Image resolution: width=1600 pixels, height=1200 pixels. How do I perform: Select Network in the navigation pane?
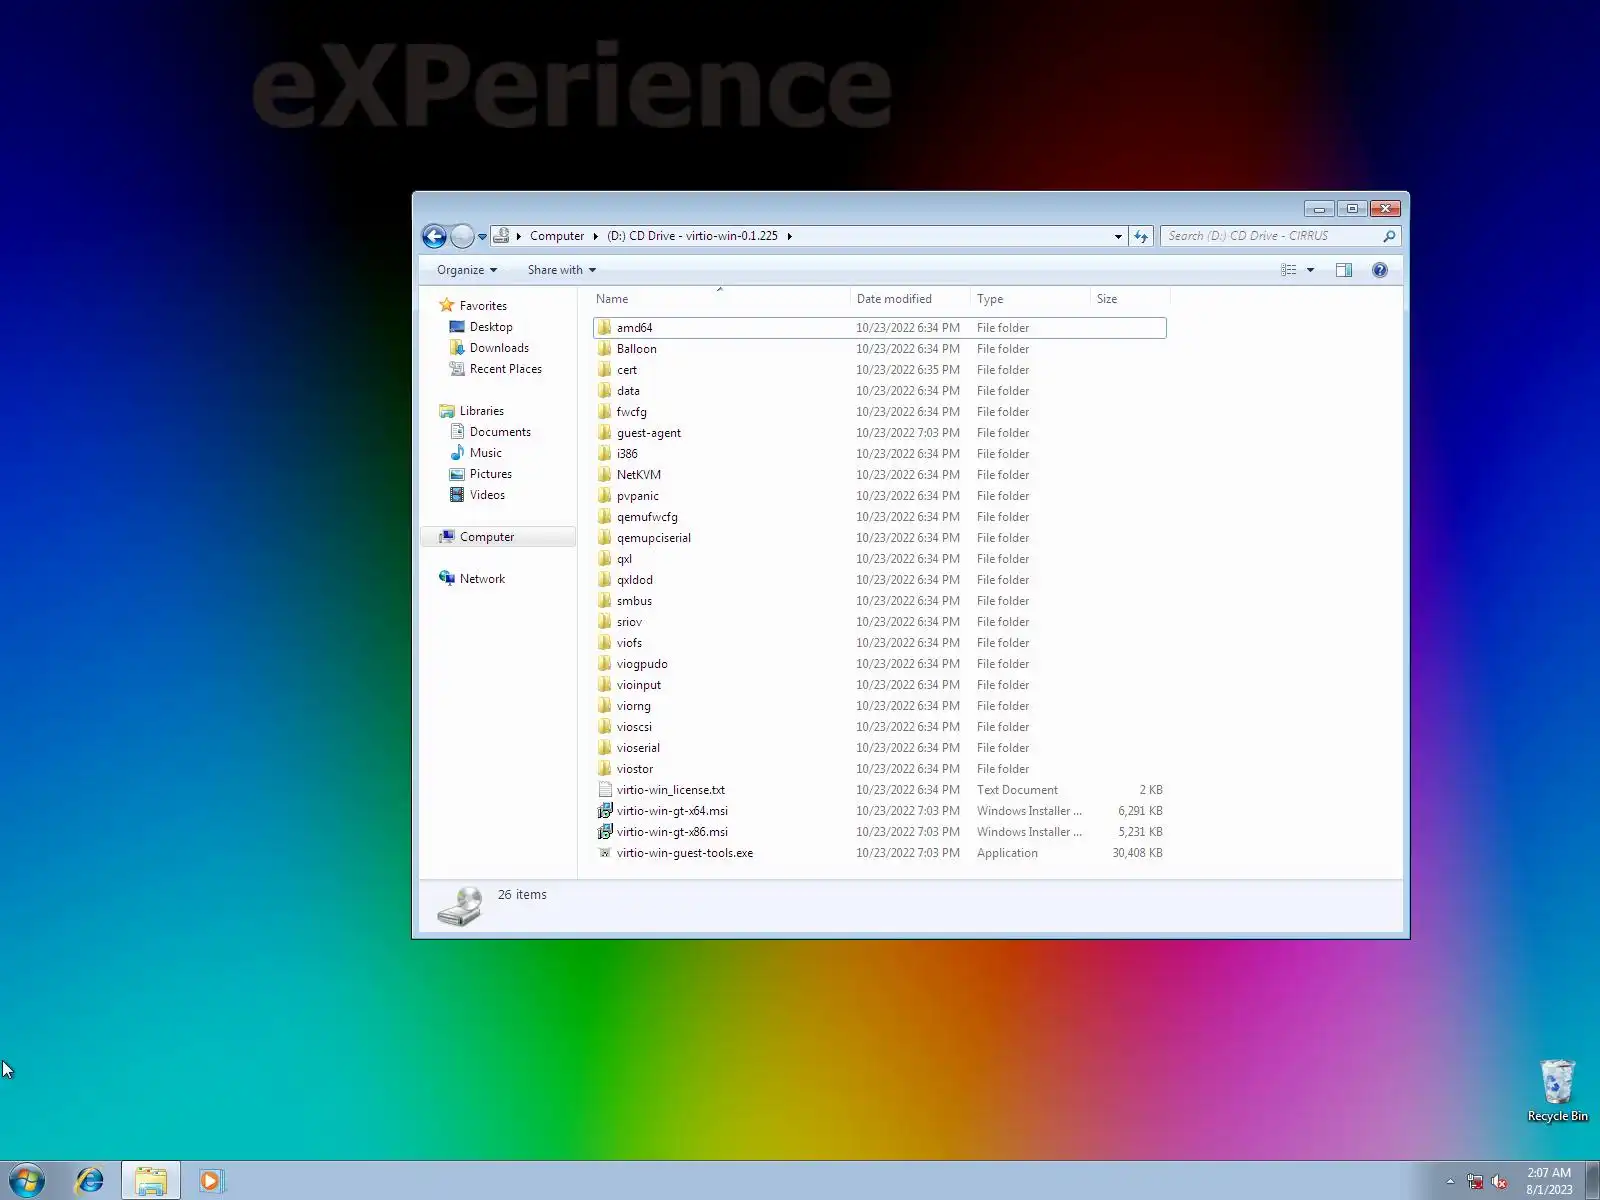click(482, 579)
